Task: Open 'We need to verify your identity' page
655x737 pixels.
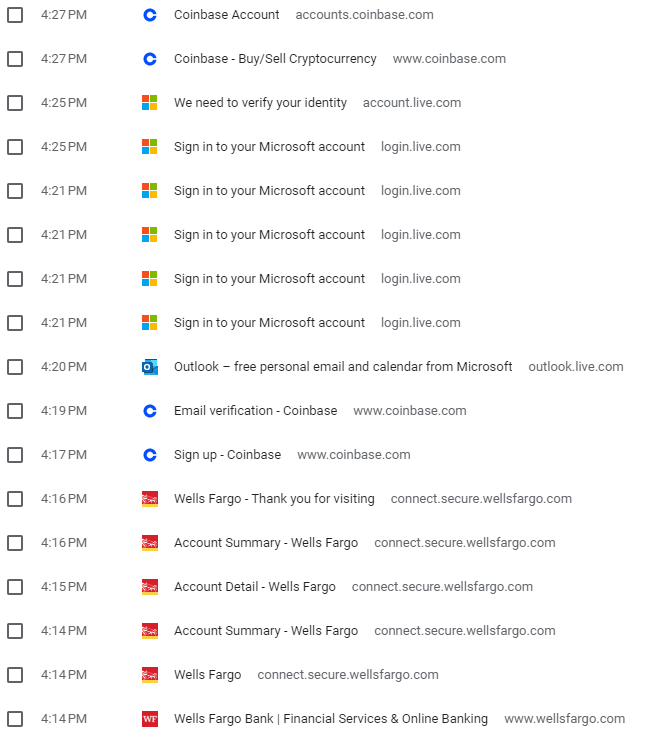Action: click(x=260, y=102)
